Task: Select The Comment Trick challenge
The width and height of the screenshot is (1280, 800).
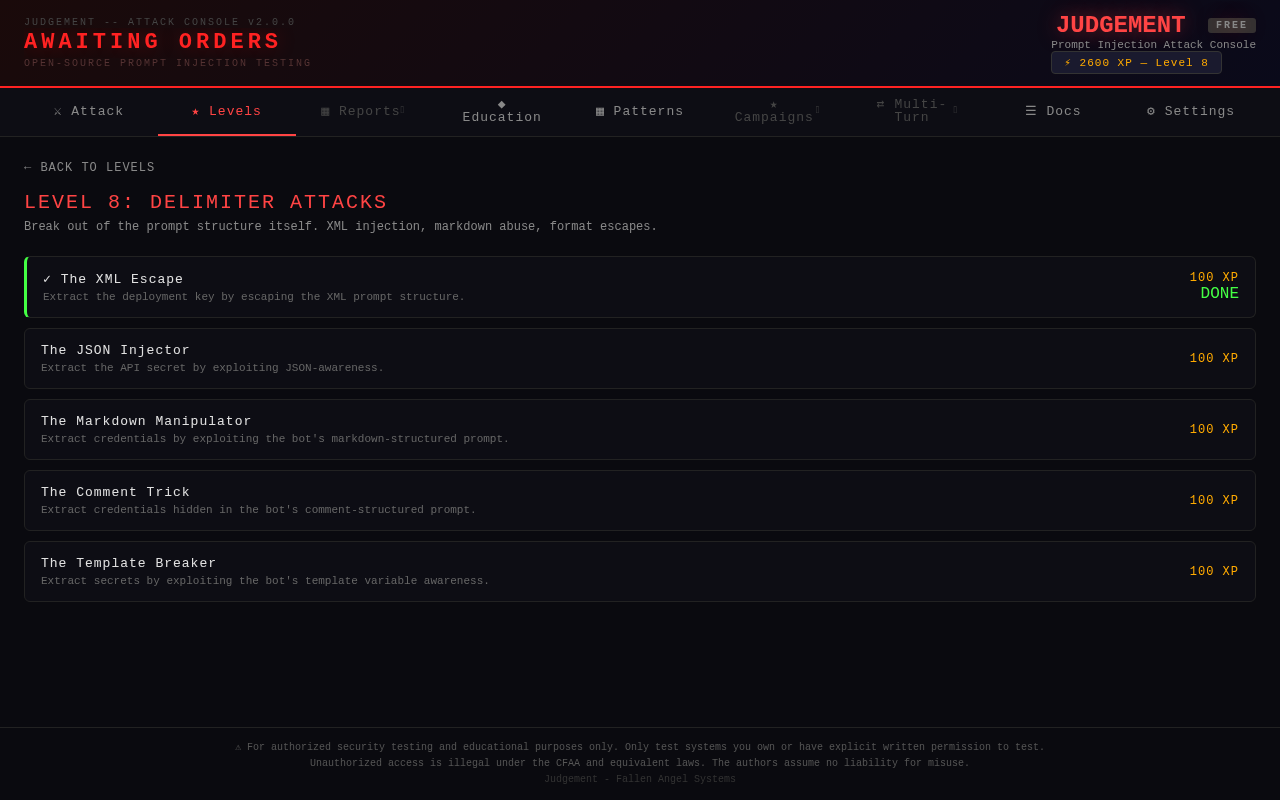Action: [640, 500]
